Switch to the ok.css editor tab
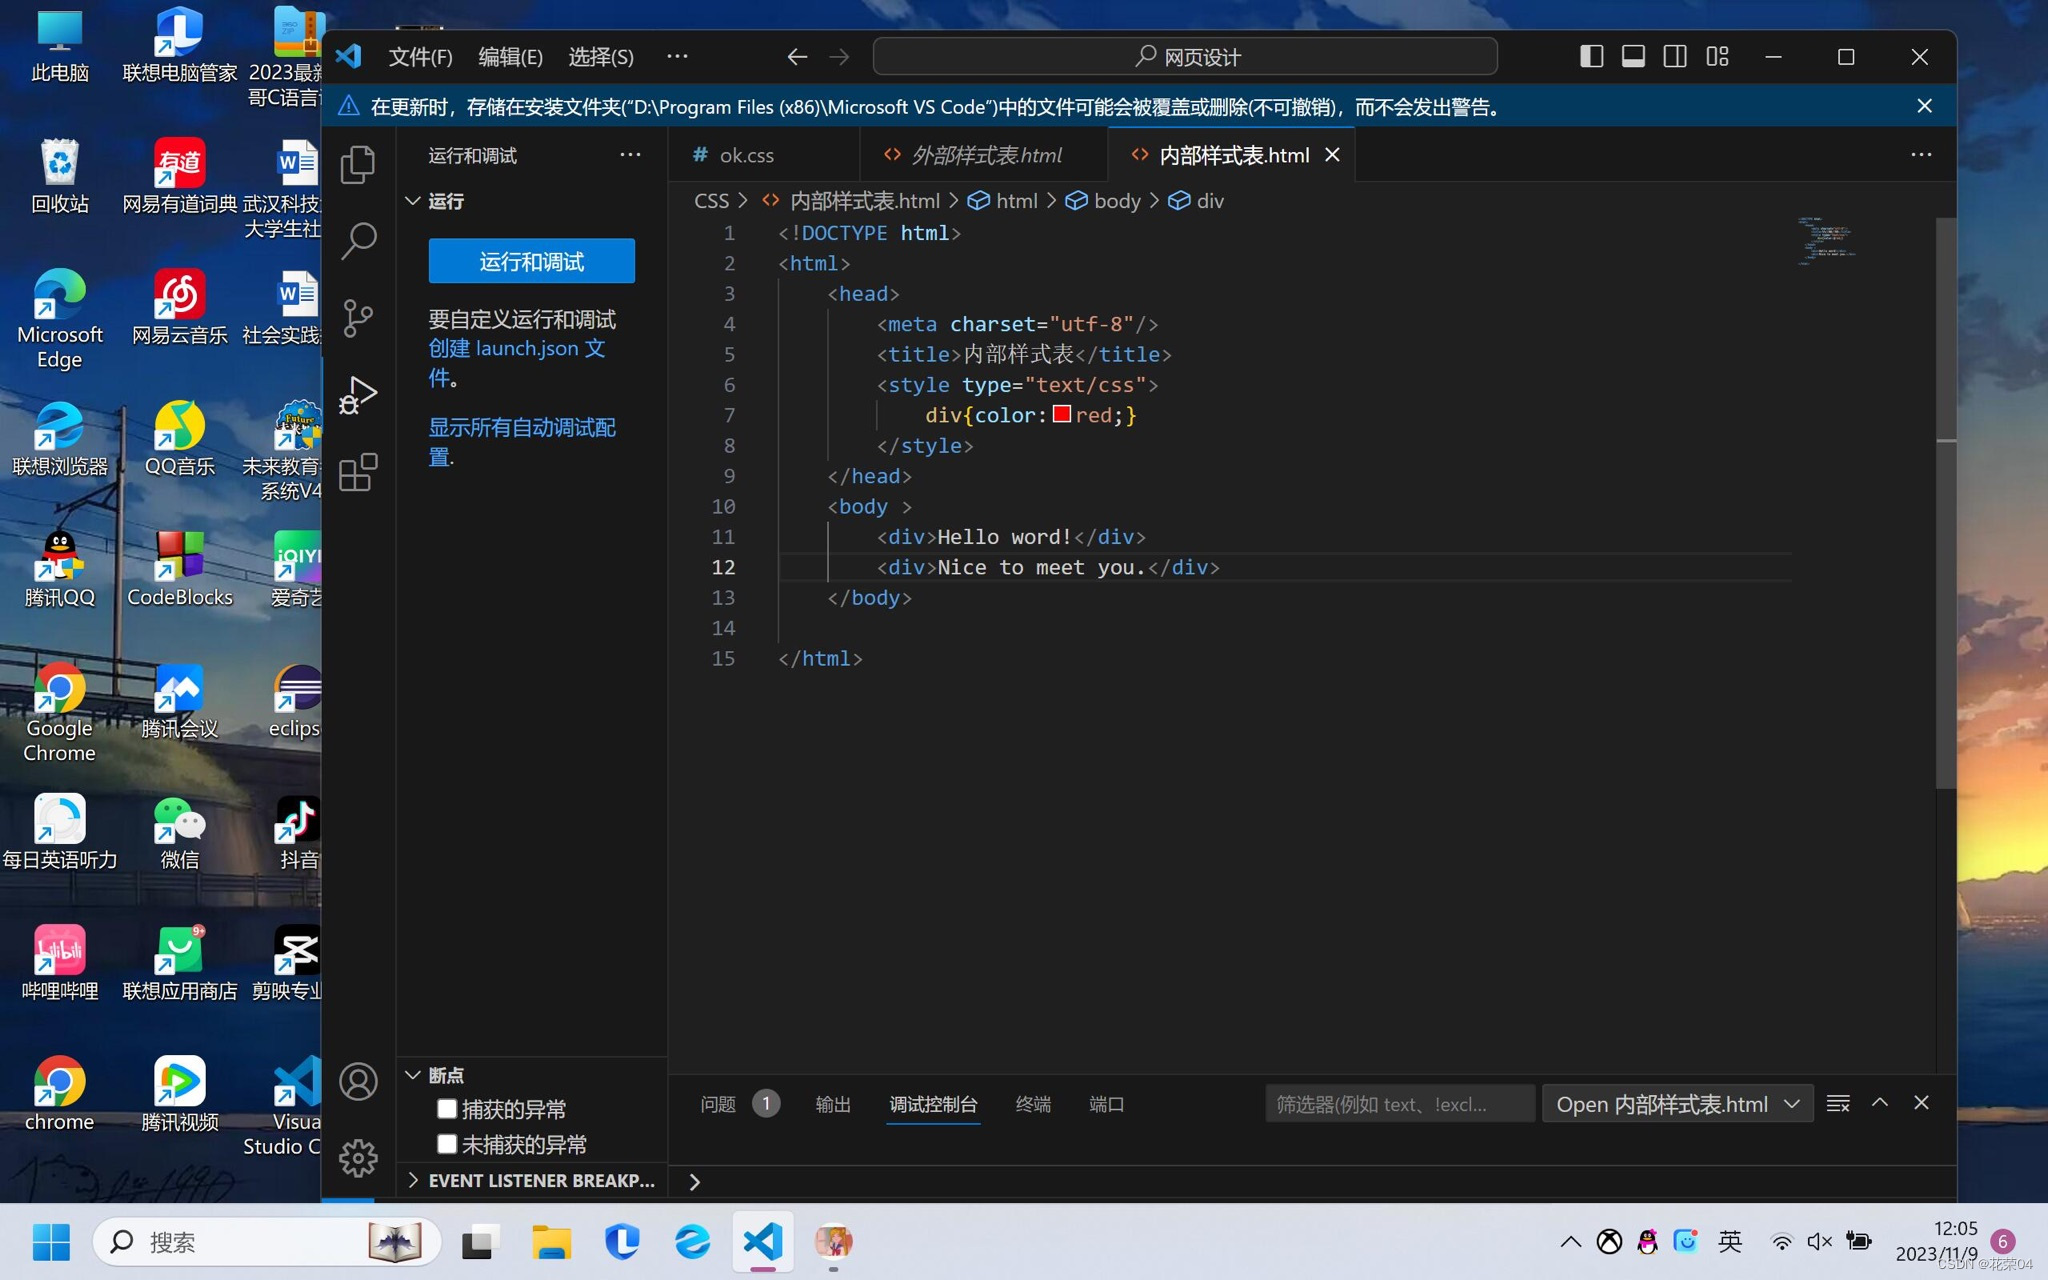This screenshot has width=2048, height=1280. pos(746,155)
